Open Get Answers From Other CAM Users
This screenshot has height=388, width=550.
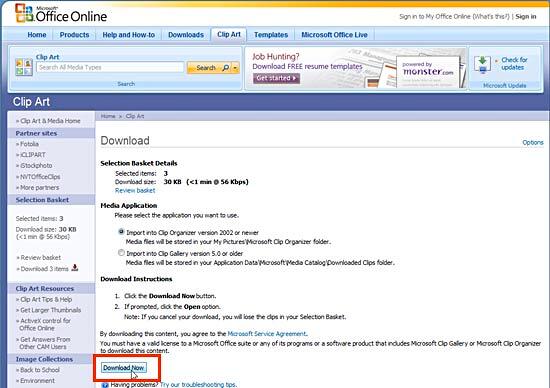[45, 343]
